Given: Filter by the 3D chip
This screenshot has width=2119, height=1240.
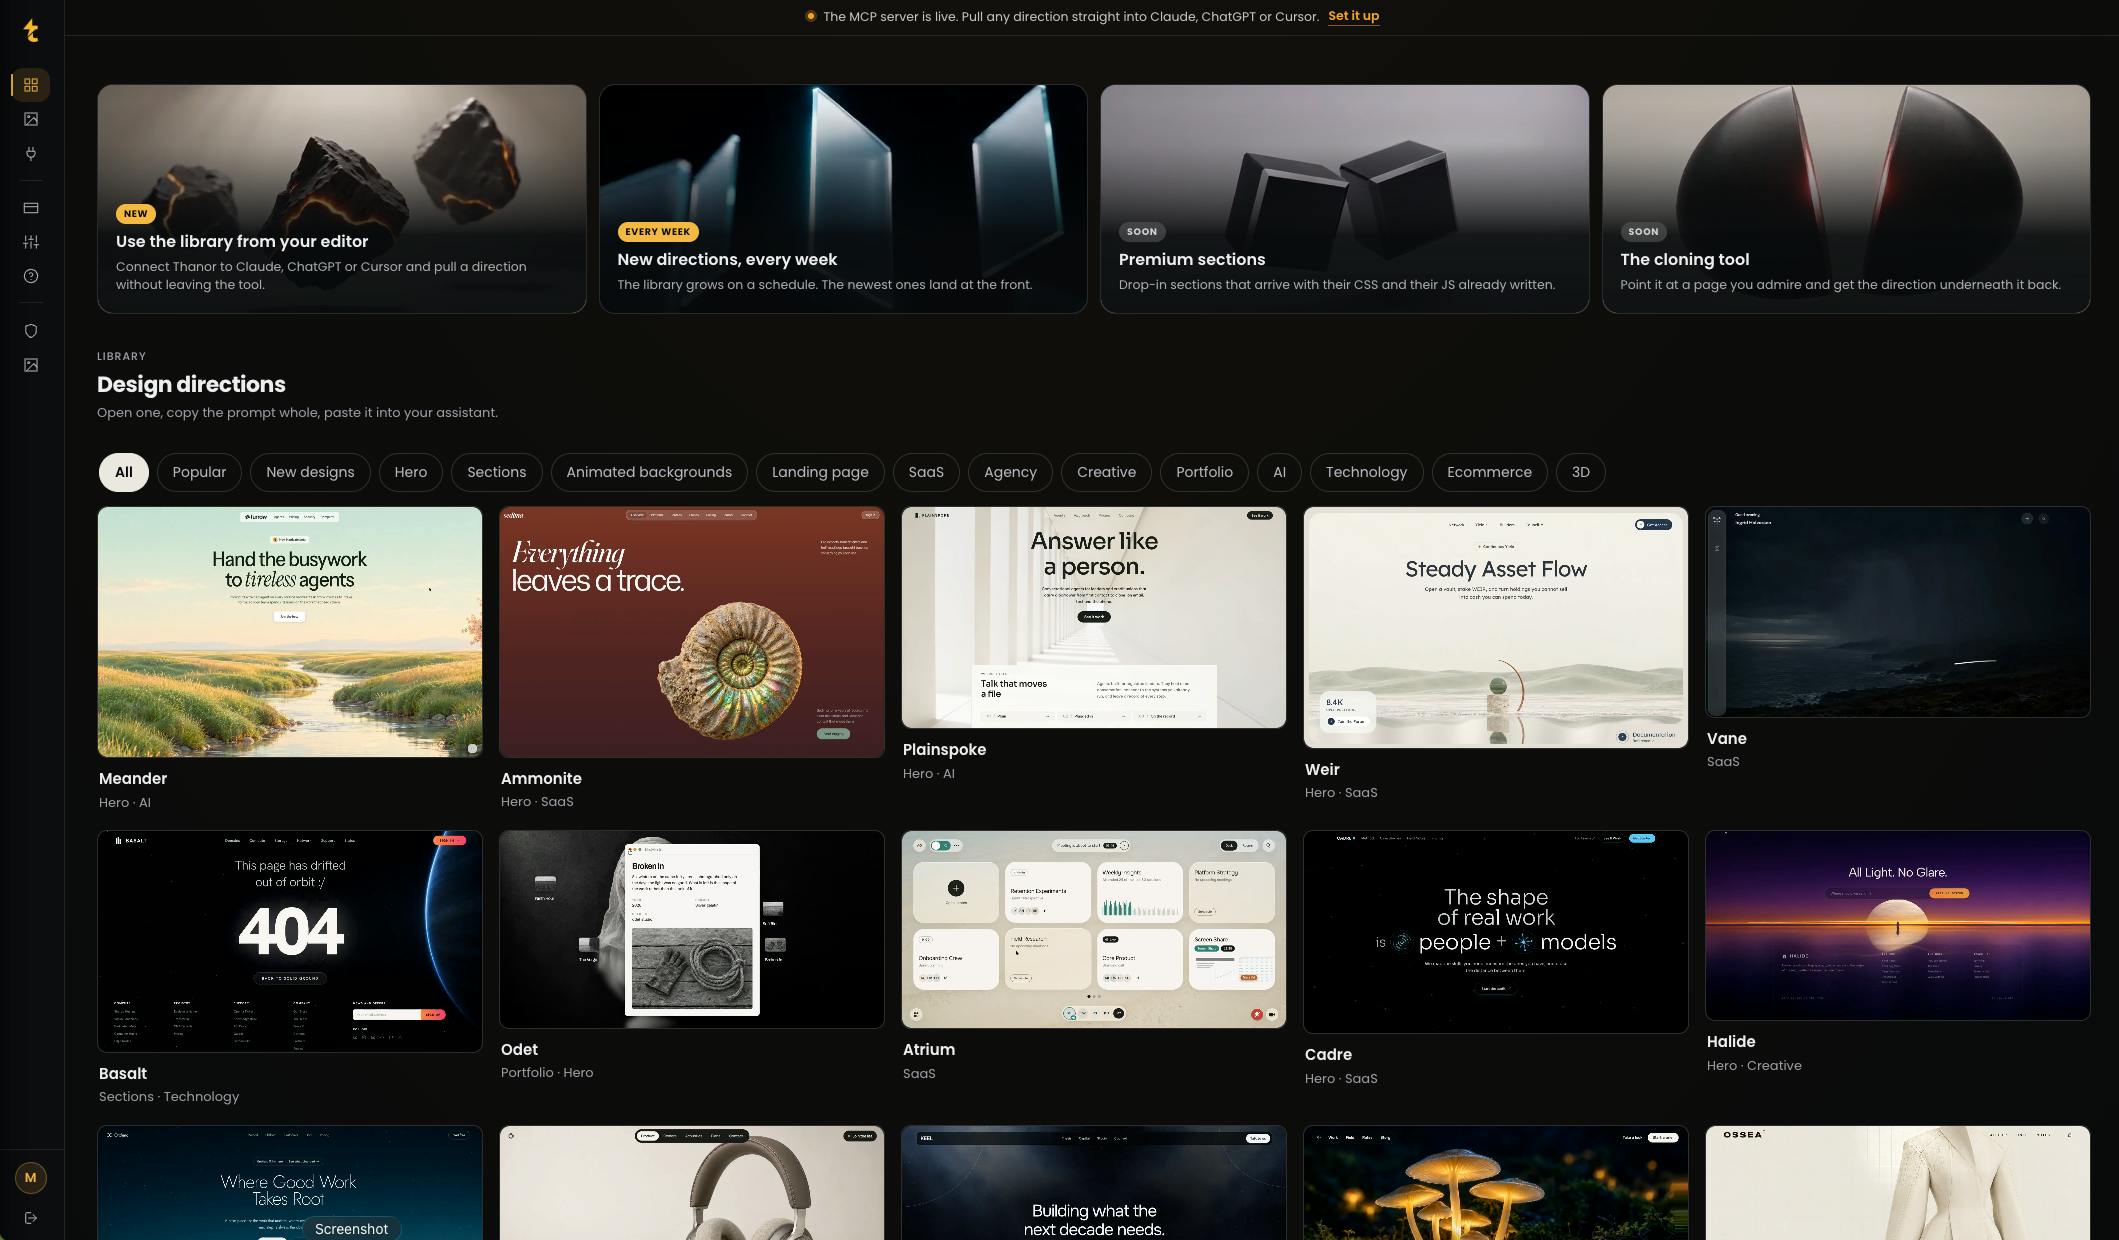Looking at the screenshot, I should [1580, 472].
